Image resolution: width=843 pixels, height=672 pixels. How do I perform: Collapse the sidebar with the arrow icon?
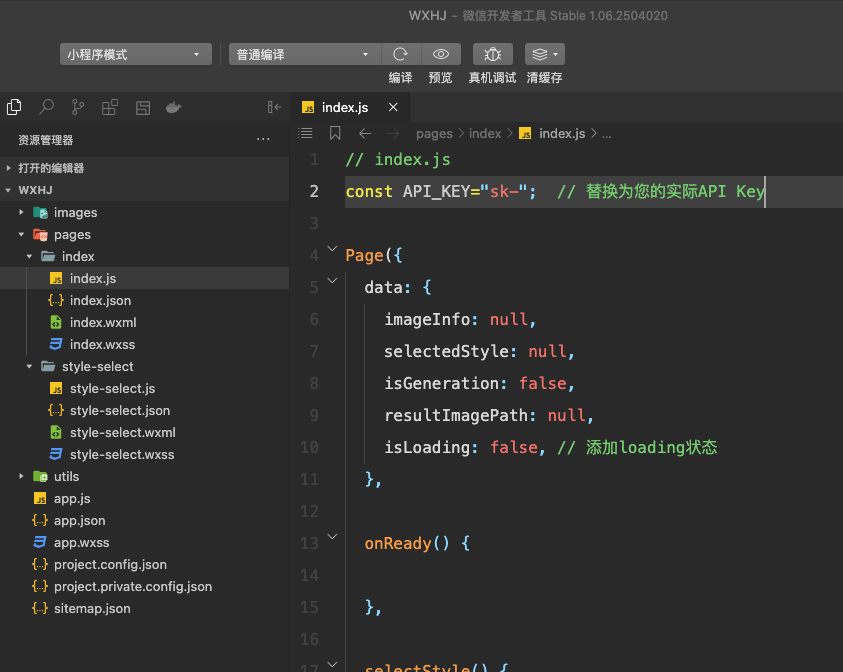274,107
